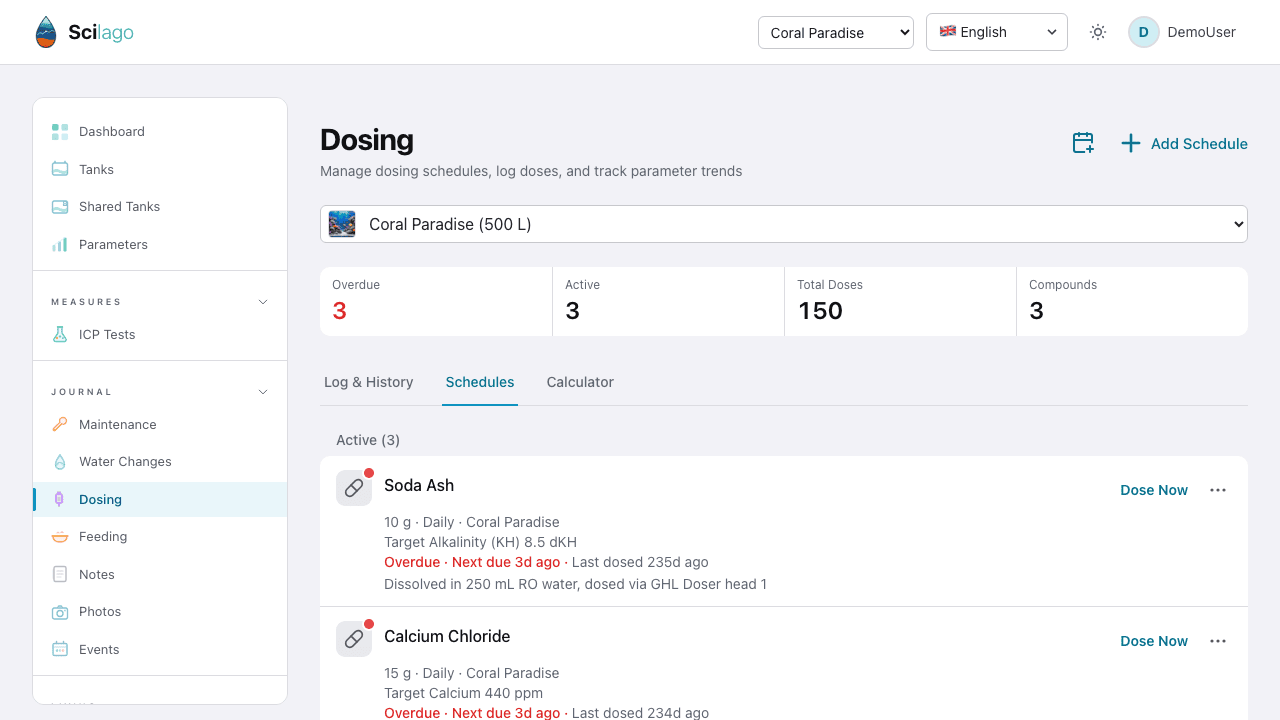Click the 'Active (3)' section heading
Viewport: 1280px width, 720px height.
pyautogui.click(x=368, y=440)
